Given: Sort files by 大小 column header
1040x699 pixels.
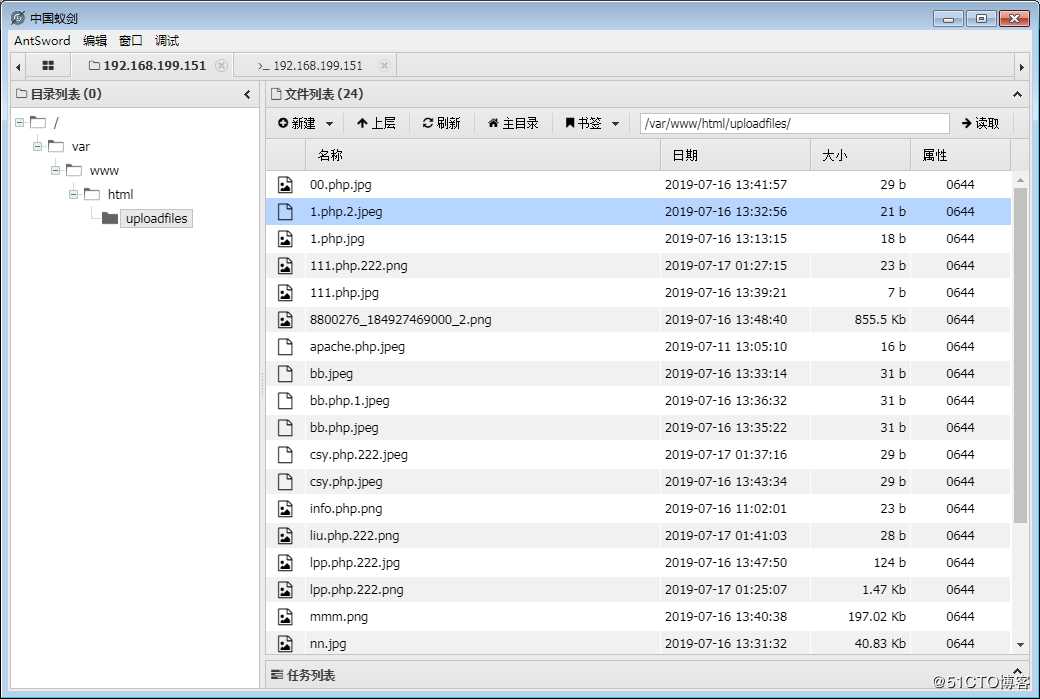Looking at the screenshot, I should coord(860,155).
